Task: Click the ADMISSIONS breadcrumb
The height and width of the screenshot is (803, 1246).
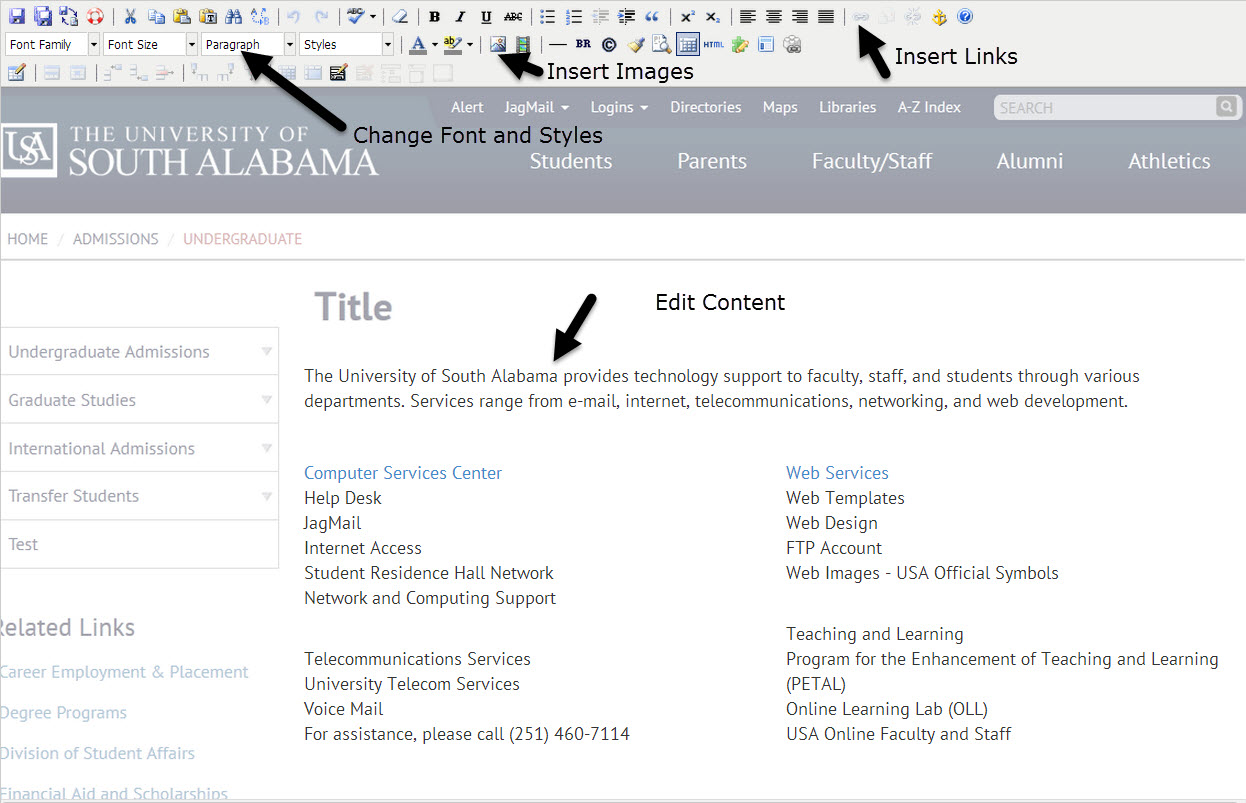Action: 116,239
